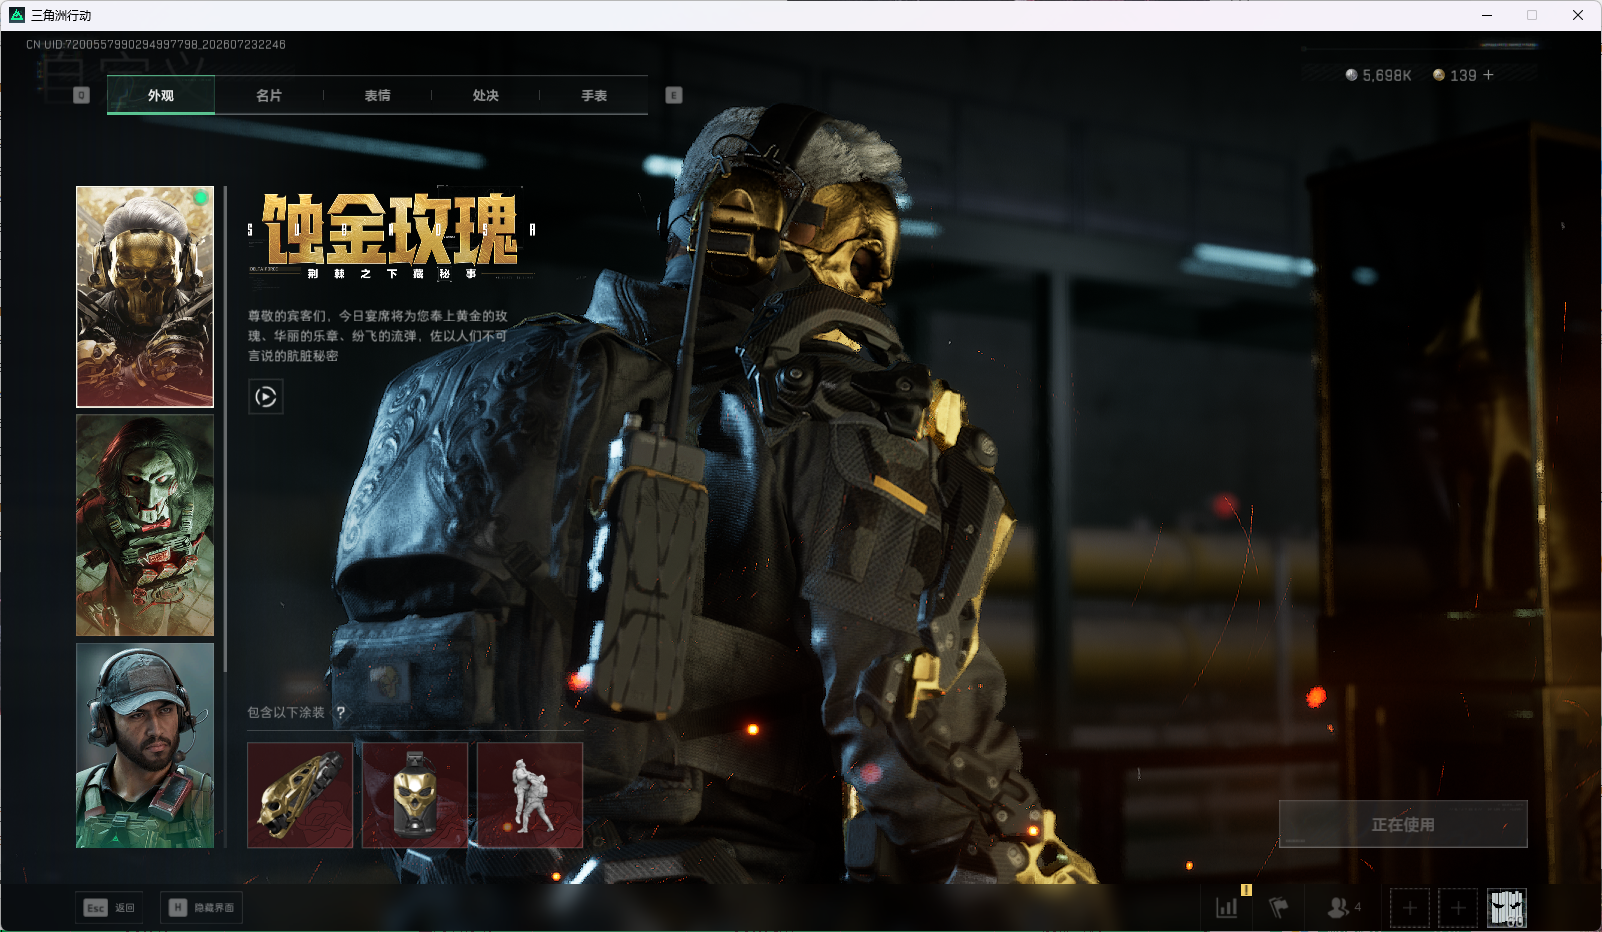Screen dimensions: 1602x932
Task: Open the friends list icon showing 4
Action: click(x=1344, y=908)
